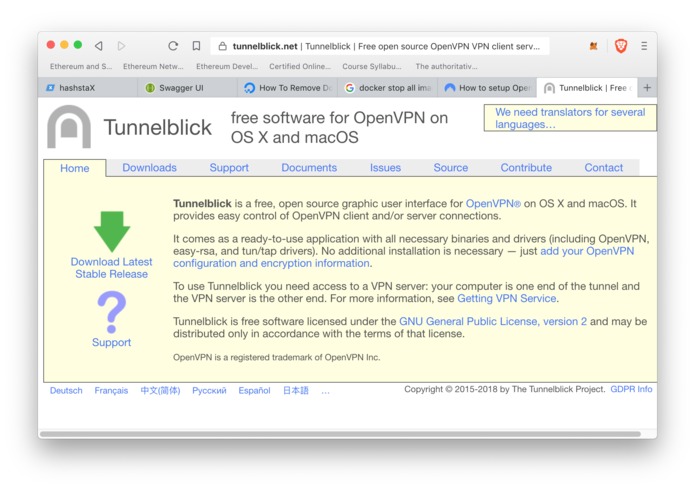Viewport: 695px width, 494px height.
Task: Open the Contribute navigation tab
Action: click(x=526, y=167)
